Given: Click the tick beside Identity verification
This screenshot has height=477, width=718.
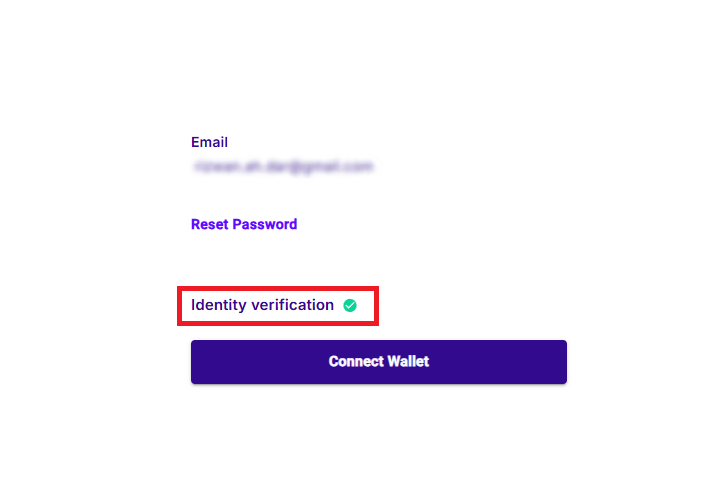Looking at the screenshot, I should click(x=350, y=306).
